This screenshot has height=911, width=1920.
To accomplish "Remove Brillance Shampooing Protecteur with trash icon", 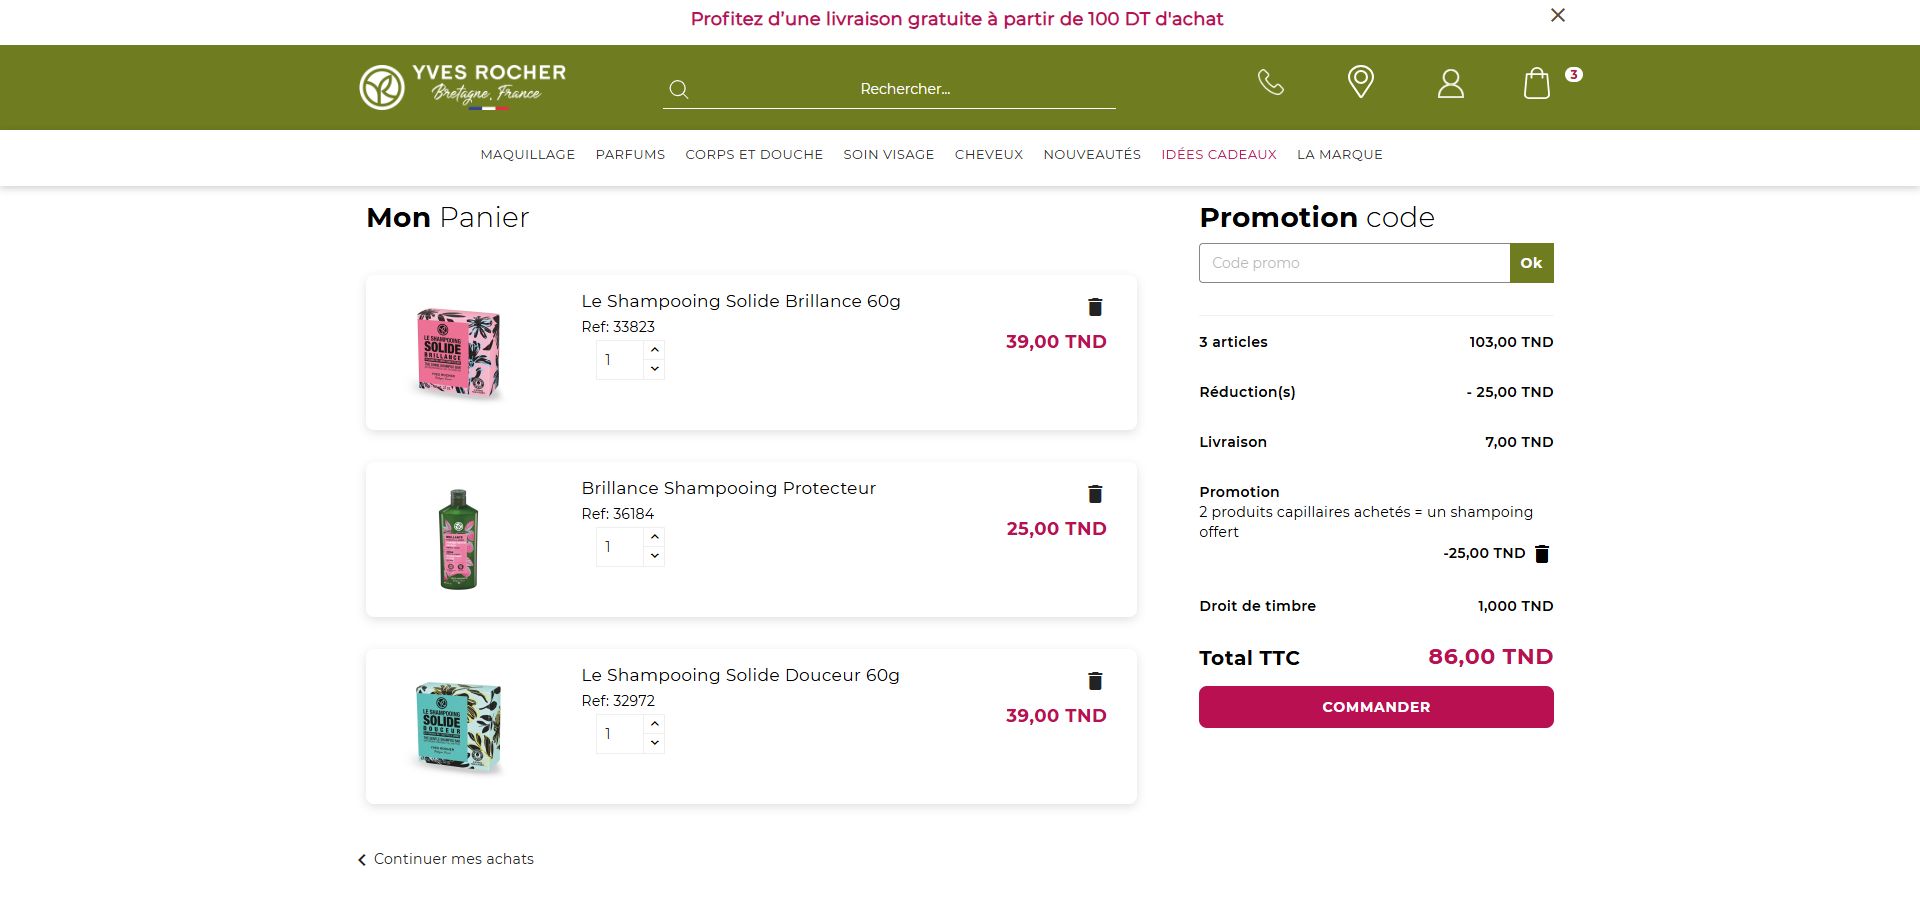I will (1095, 494).
